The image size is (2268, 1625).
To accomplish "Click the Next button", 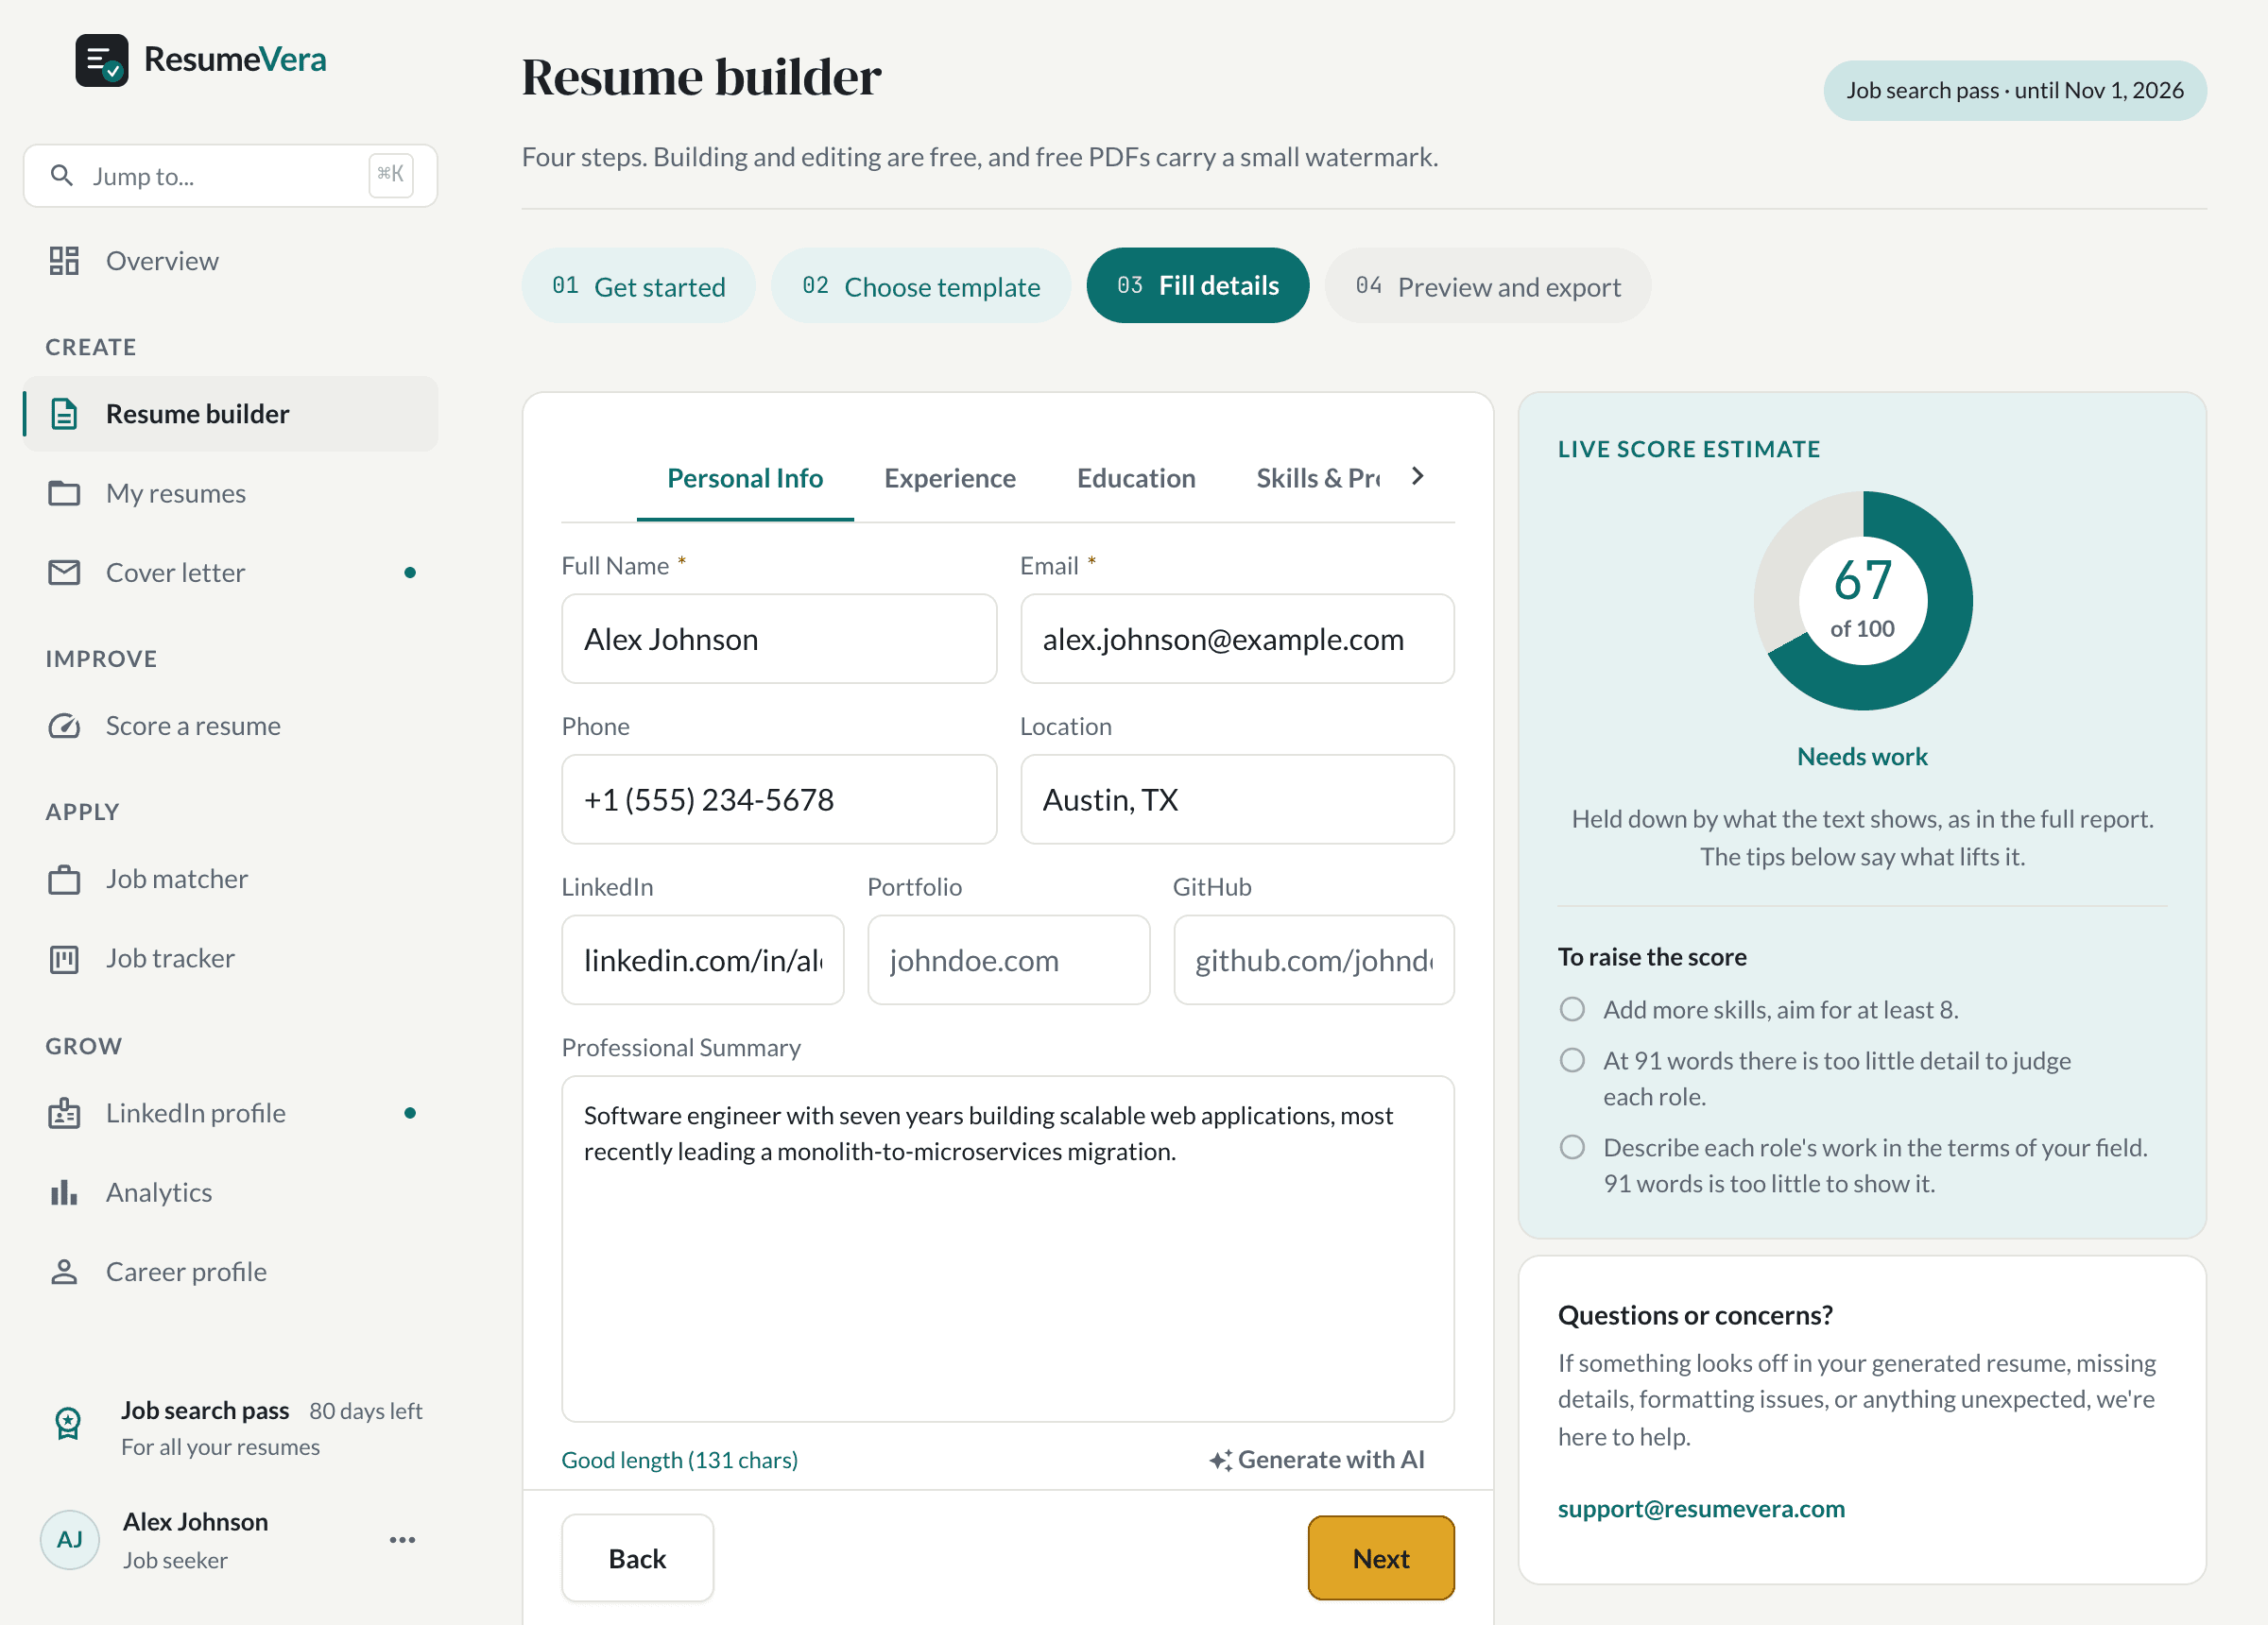I will point(1380,1558).
